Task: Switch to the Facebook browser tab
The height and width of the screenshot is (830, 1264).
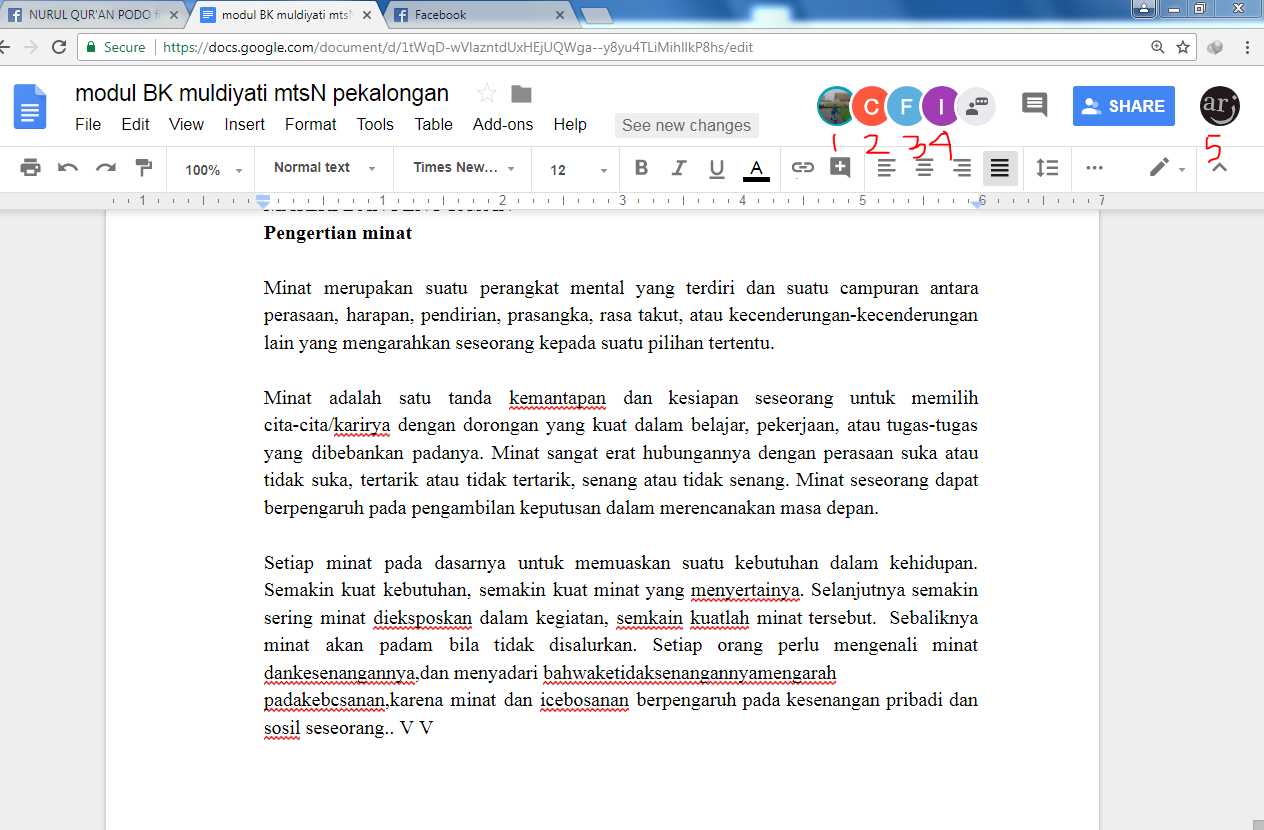Action: click(x=480, y=15)
